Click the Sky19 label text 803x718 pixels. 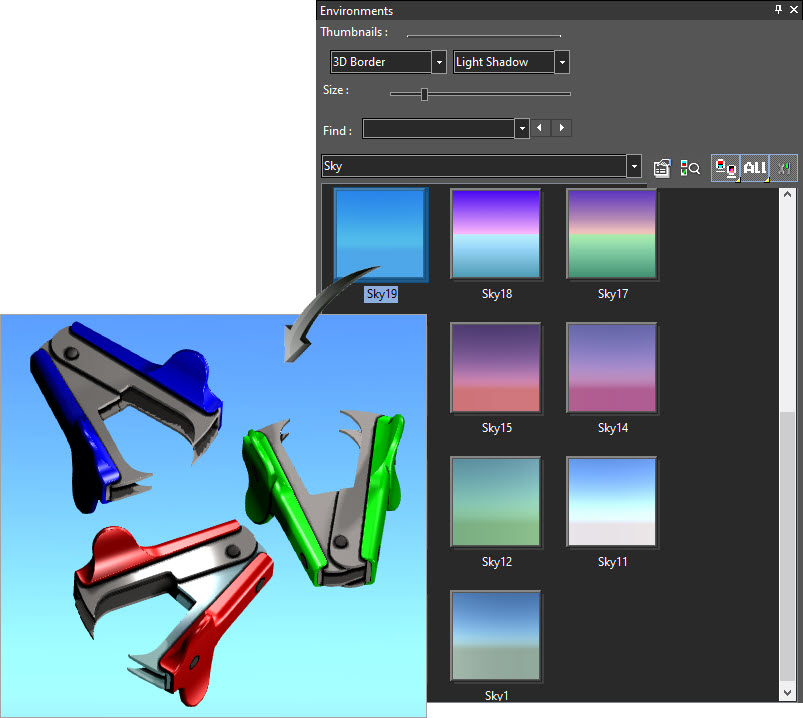point(382,294)
